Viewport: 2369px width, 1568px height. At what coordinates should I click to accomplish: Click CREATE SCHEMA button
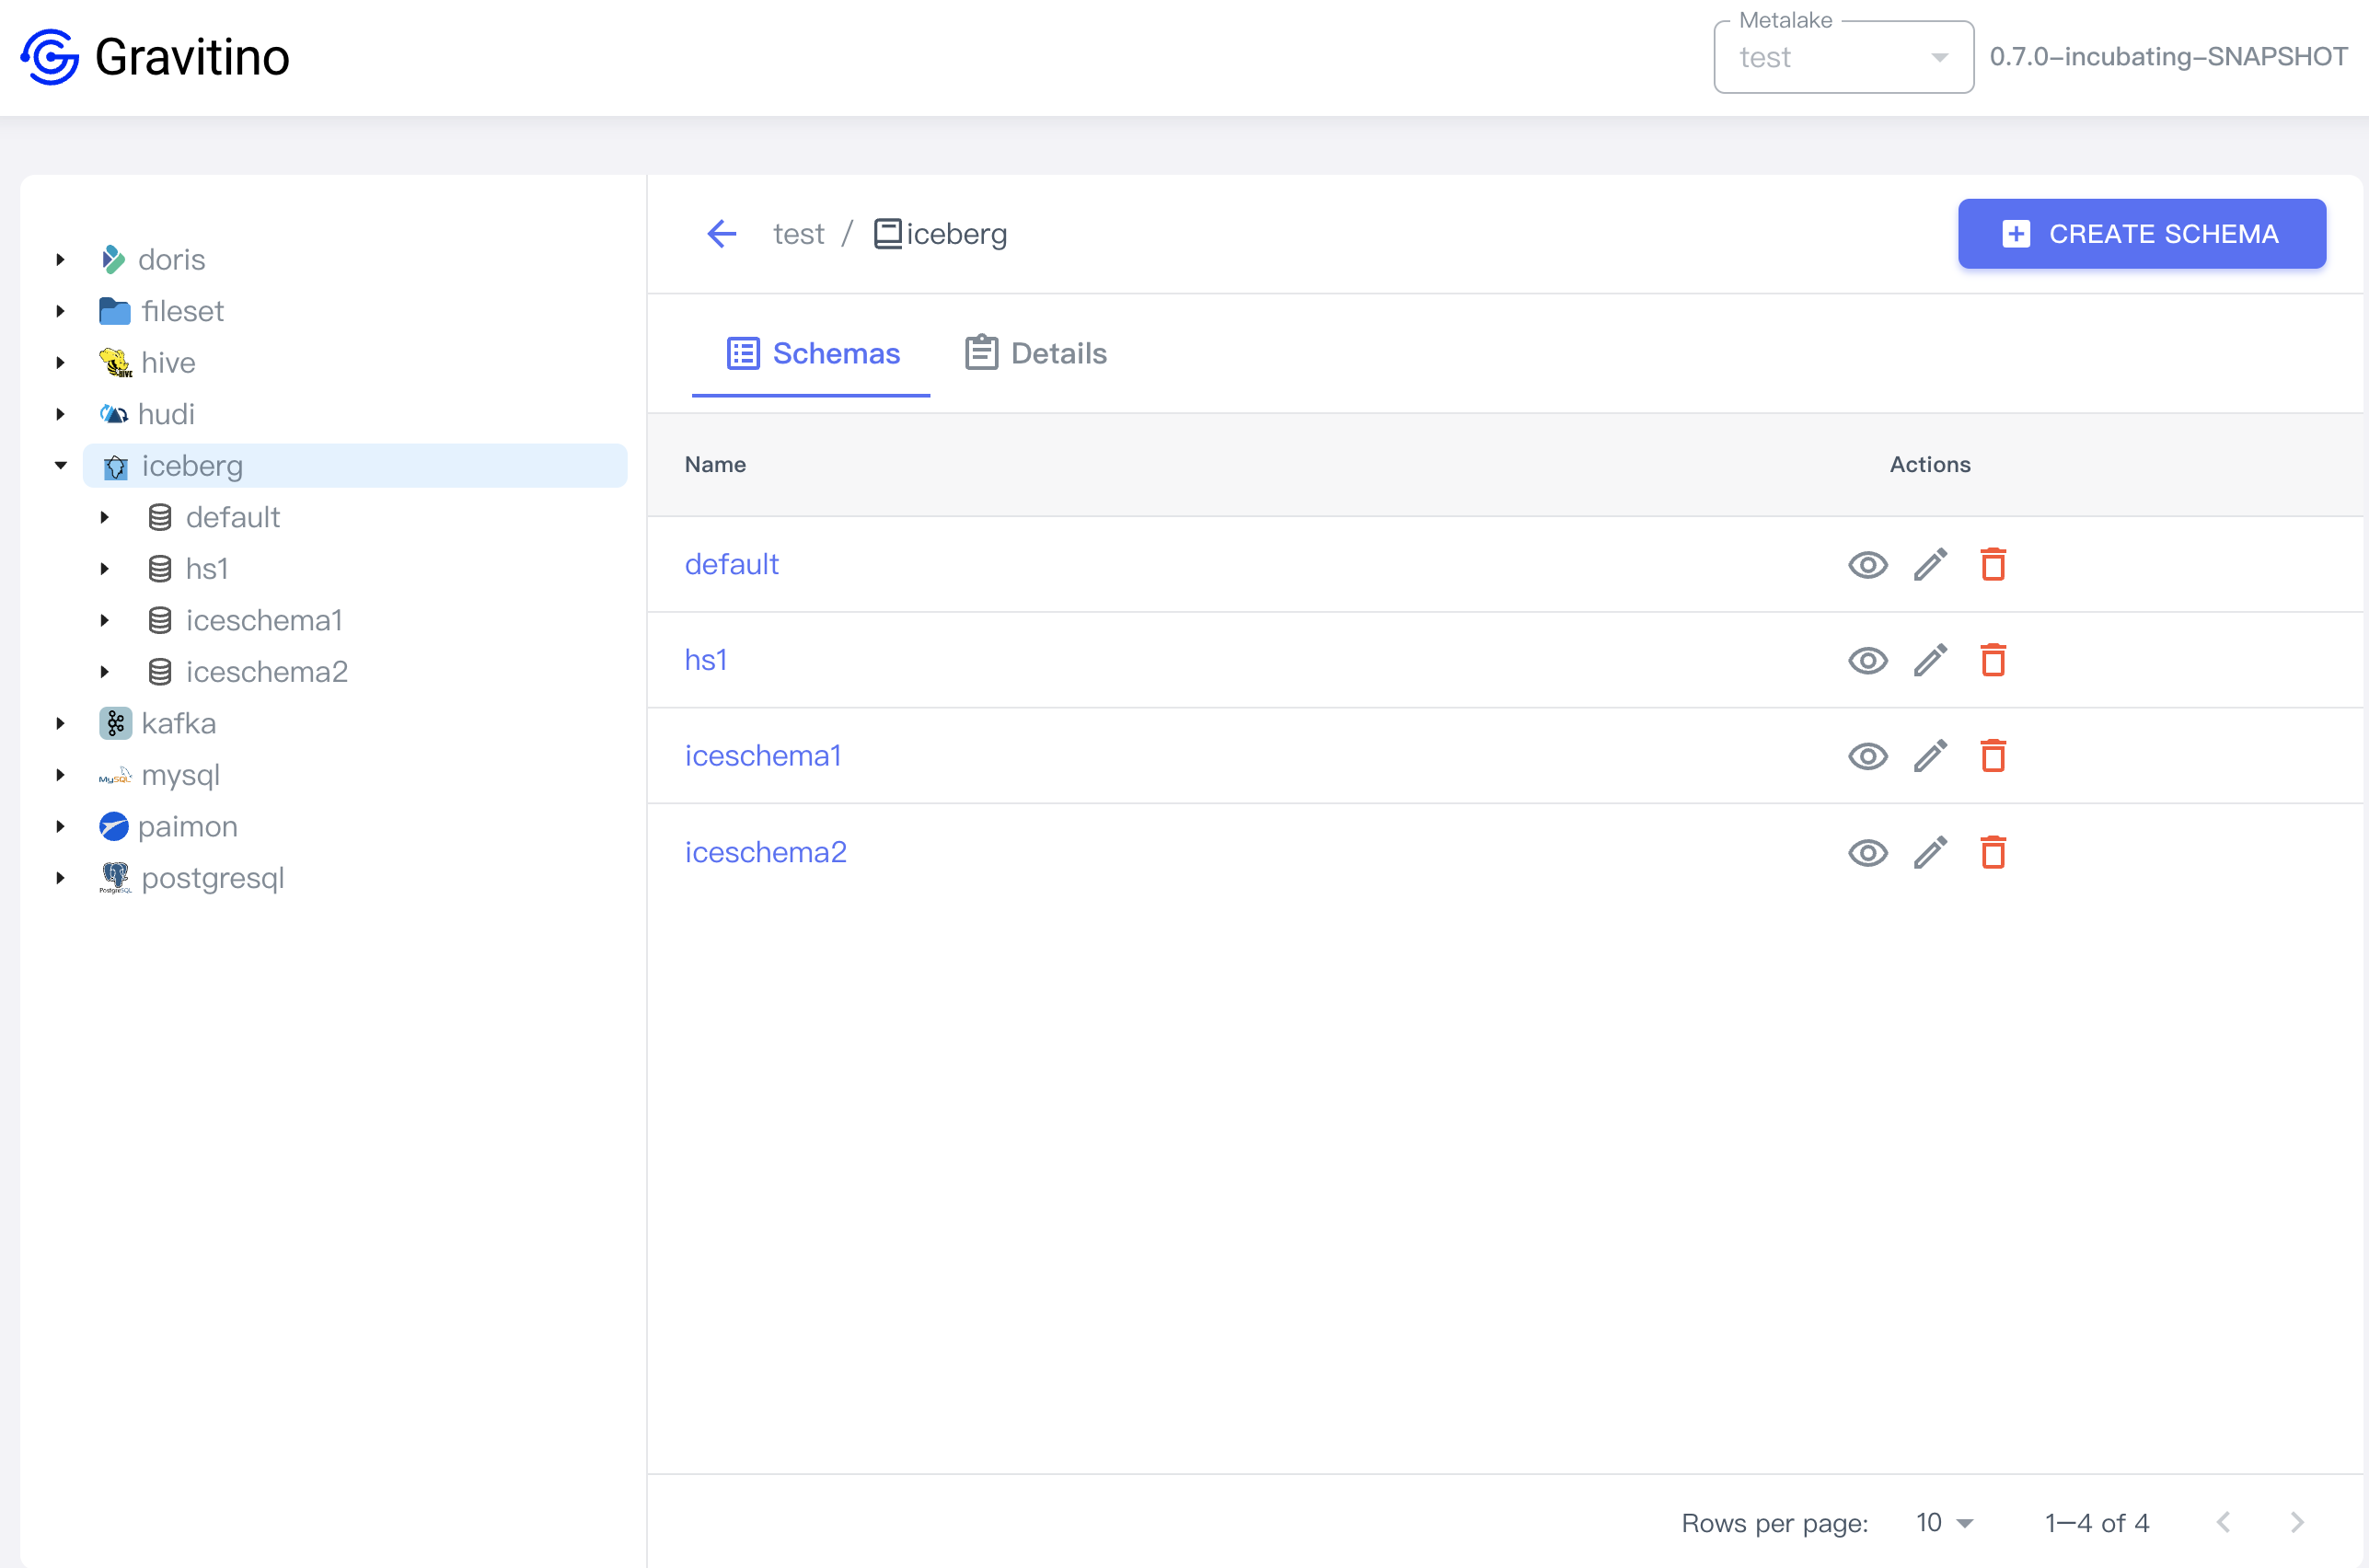tap(2142, 233)
